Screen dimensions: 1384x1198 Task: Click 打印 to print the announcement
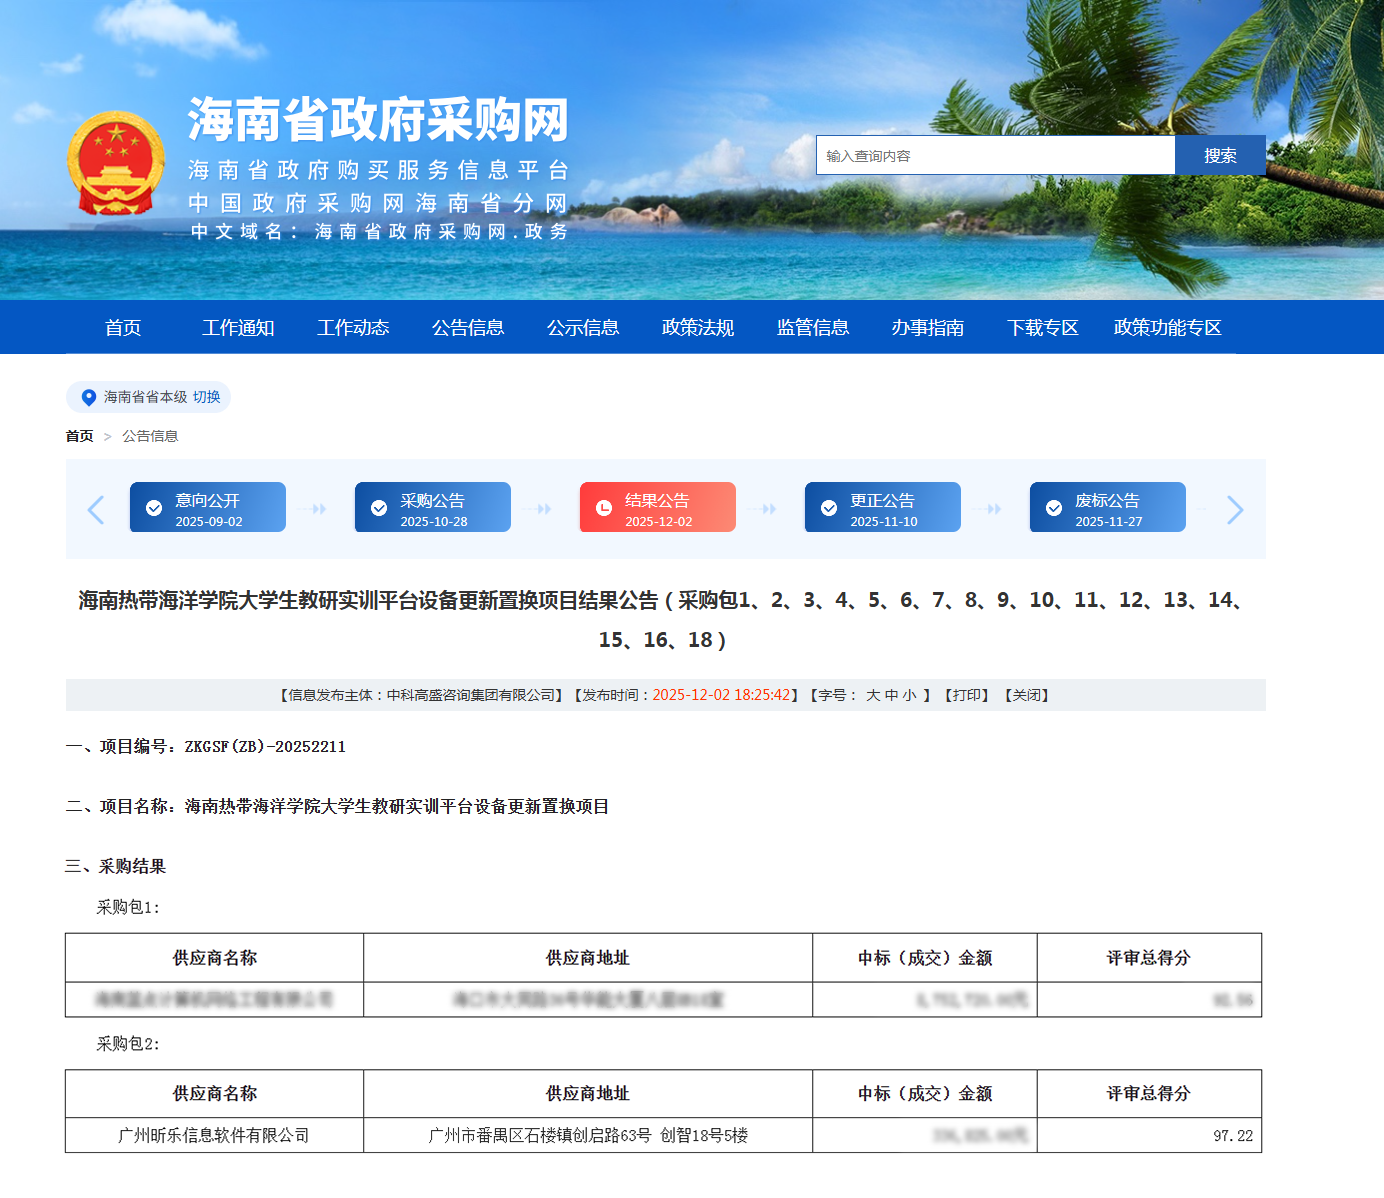[x=966, y=695]
